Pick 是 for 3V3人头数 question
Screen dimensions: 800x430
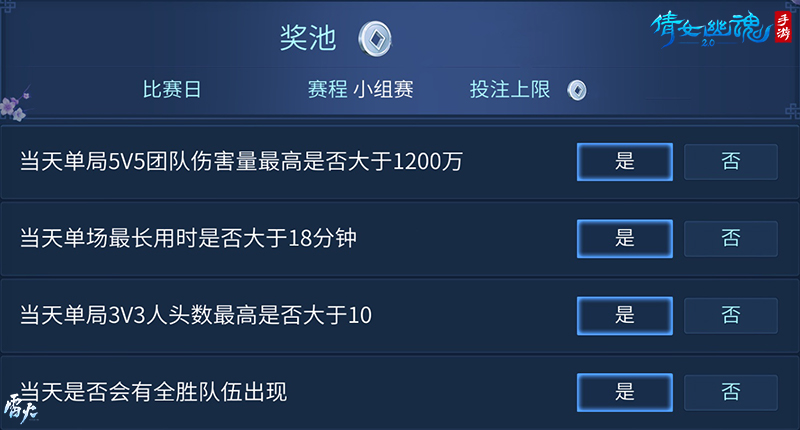coord(625,316)
